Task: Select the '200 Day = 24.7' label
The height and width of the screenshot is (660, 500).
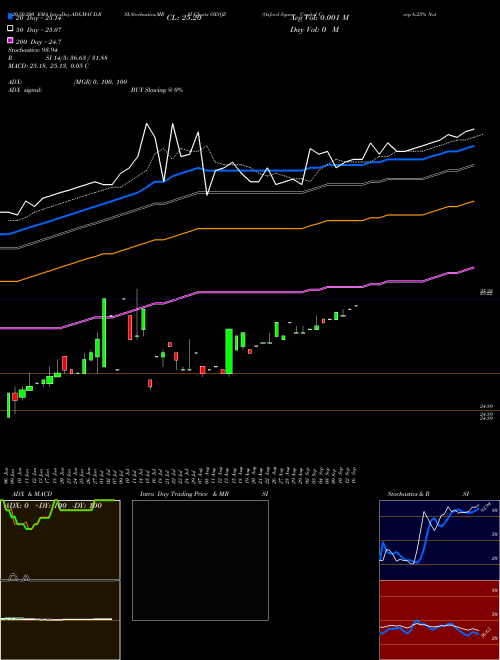Action: (38, 42)
